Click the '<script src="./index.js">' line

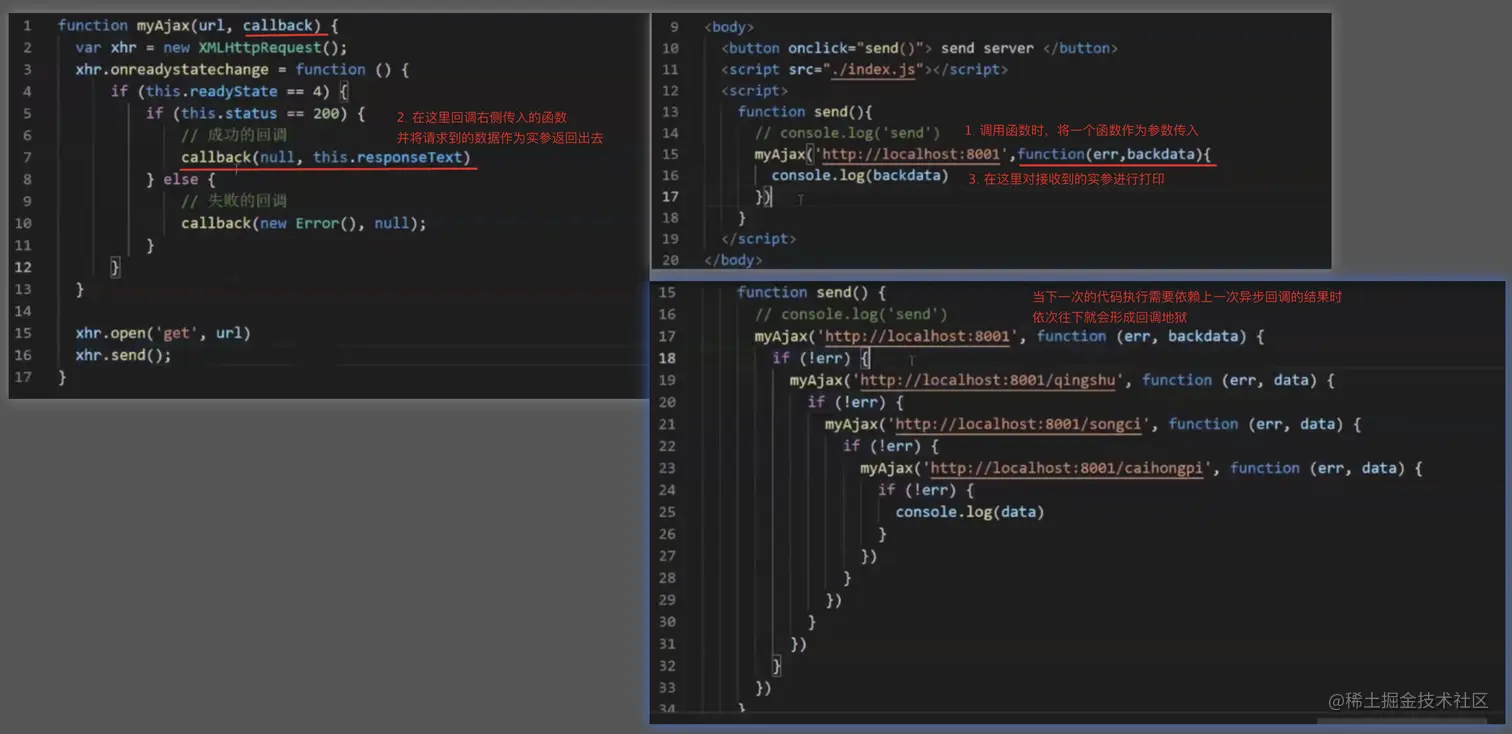(864, 69)
